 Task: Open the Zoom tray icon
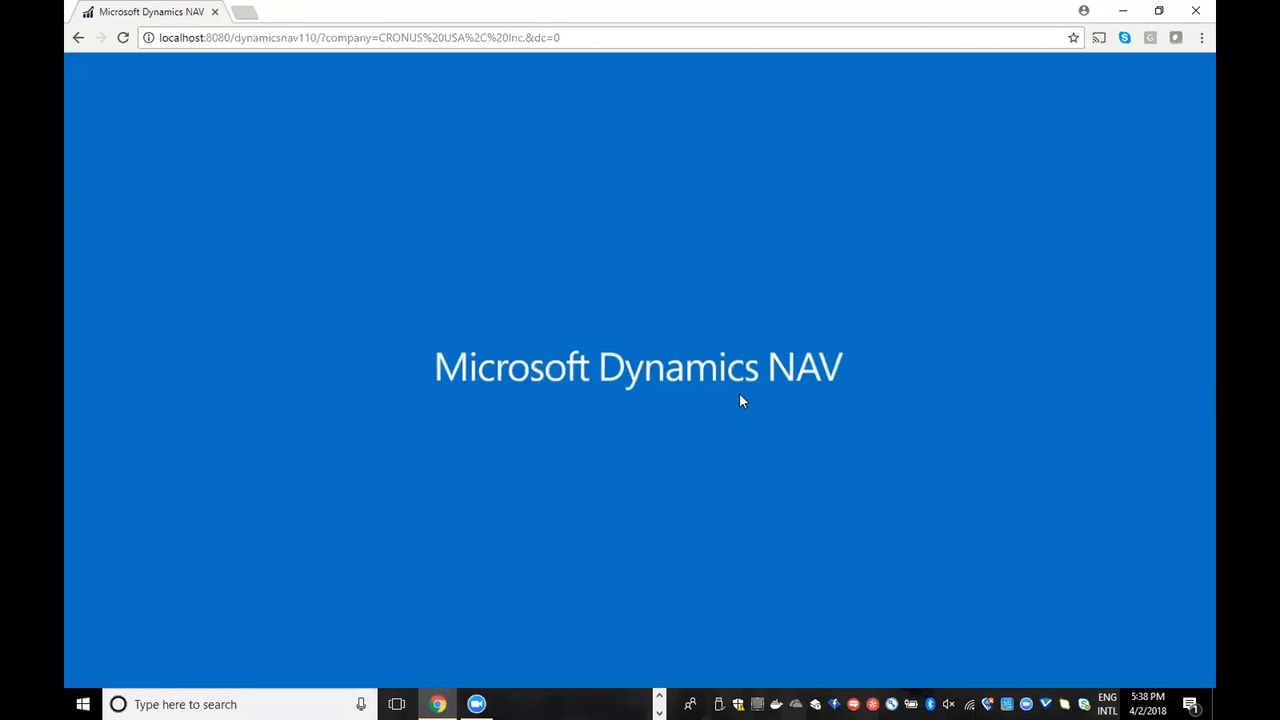1026,704
